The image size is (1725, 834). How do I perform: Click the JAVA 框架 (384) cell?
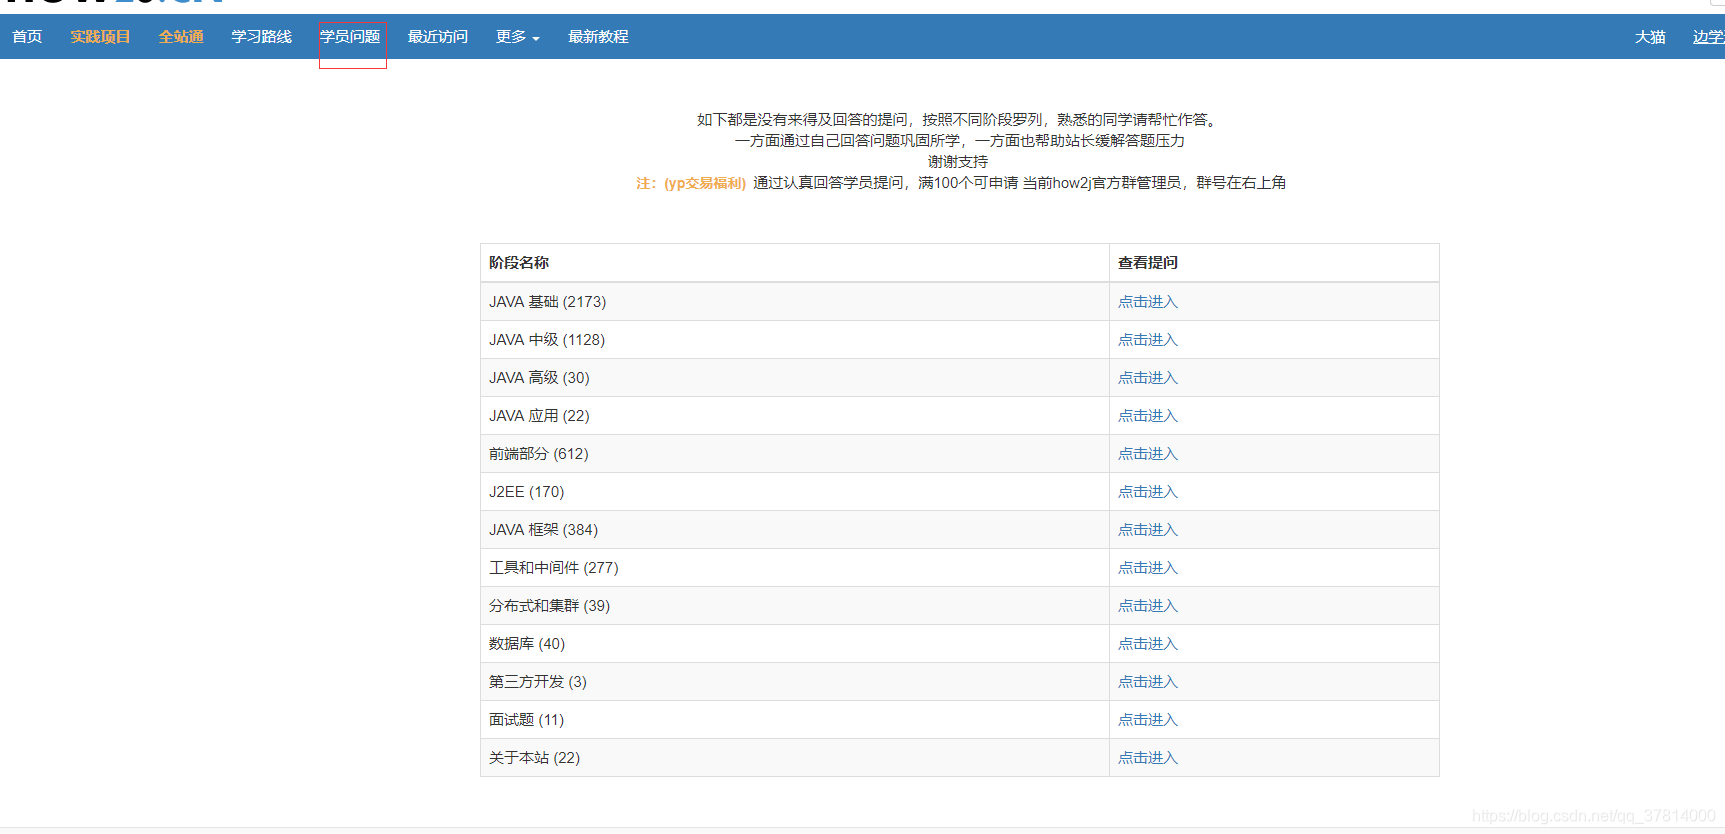click(795, 530)
